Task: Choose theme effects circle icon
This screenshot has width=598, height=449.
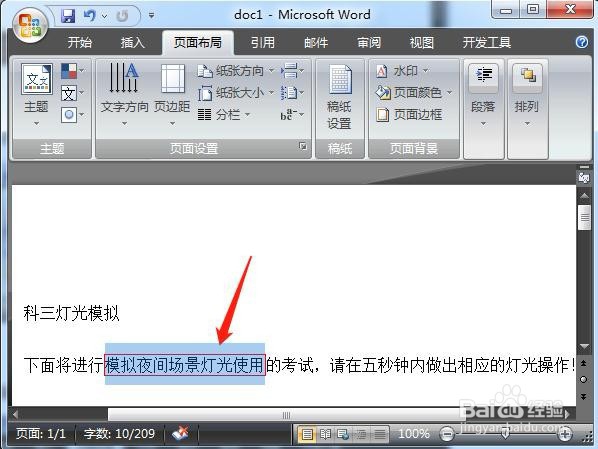Action: (72, 114)
